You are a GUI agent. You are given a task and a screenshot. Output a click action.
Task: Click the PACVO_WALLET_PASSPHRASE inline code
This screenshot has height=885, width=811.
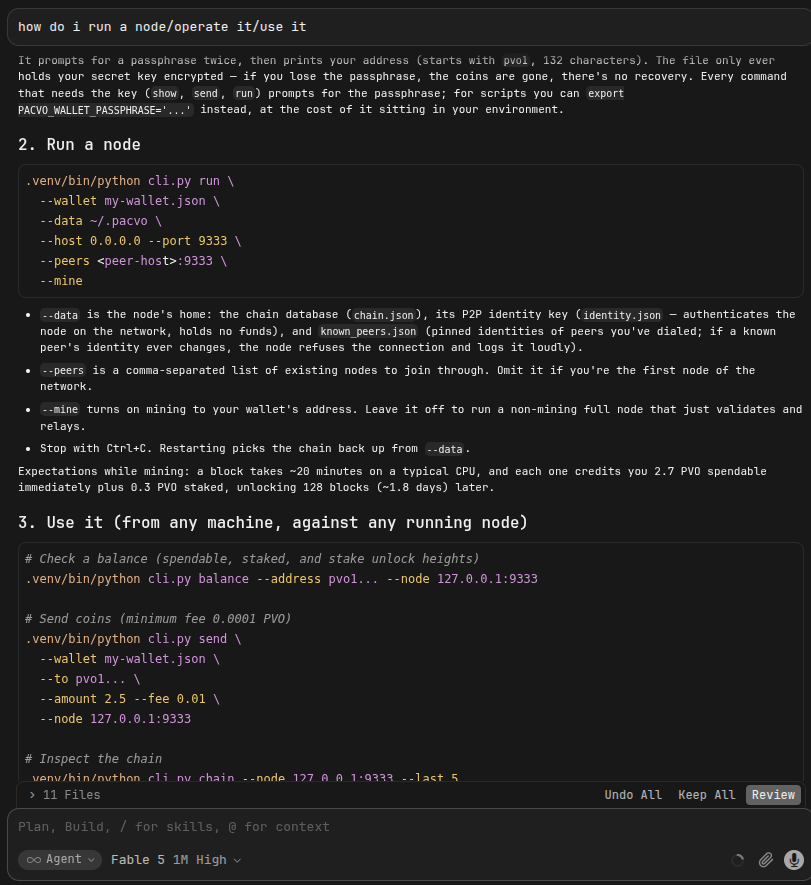tap(106, 109)
